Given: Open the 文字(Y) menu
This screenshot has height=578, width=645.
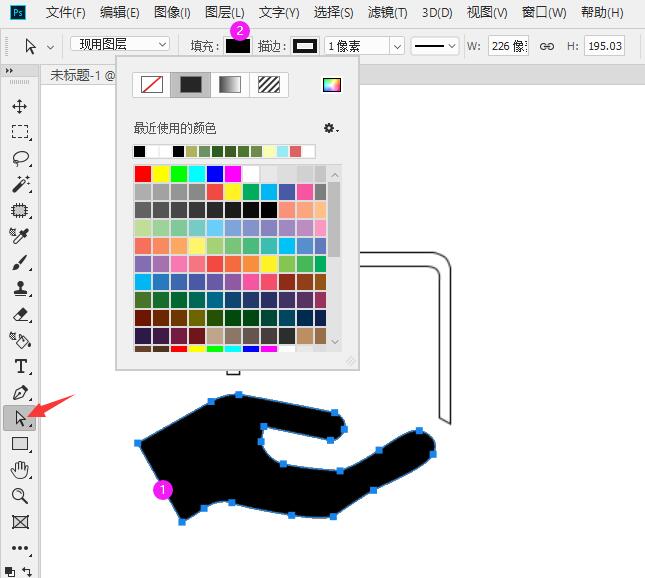Looking at the screenshot, I should coord(279,13).
